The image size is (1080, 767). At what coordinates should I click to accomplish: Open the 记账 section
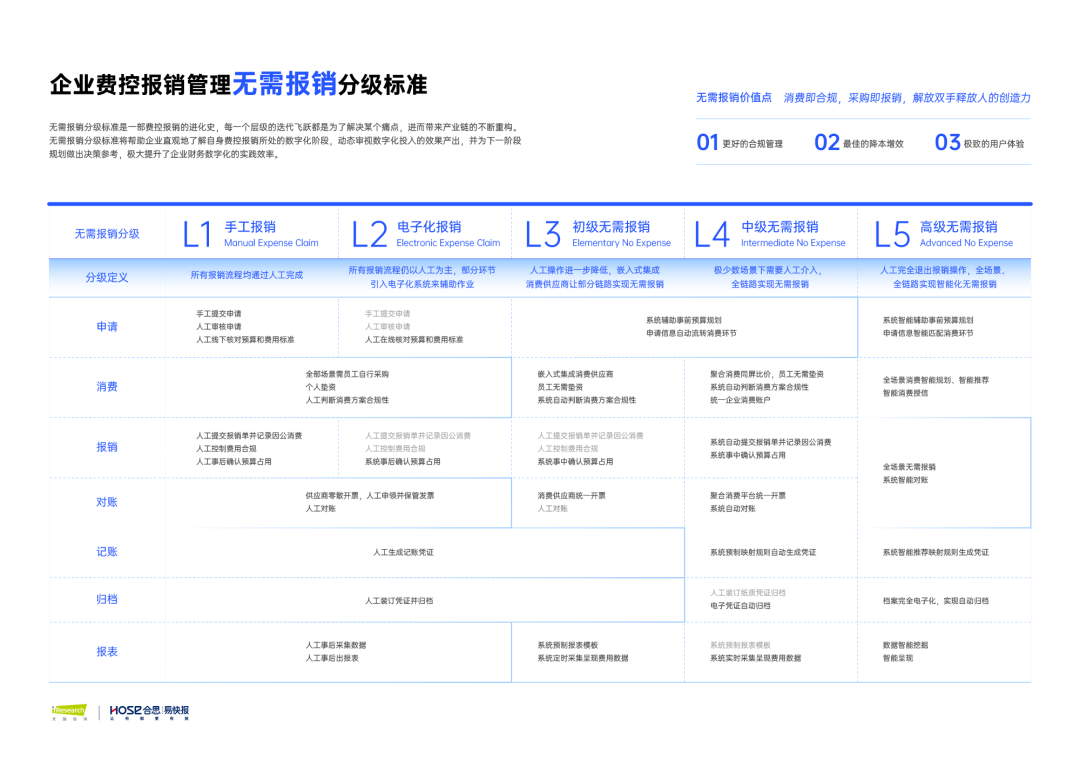pos(105,550)
